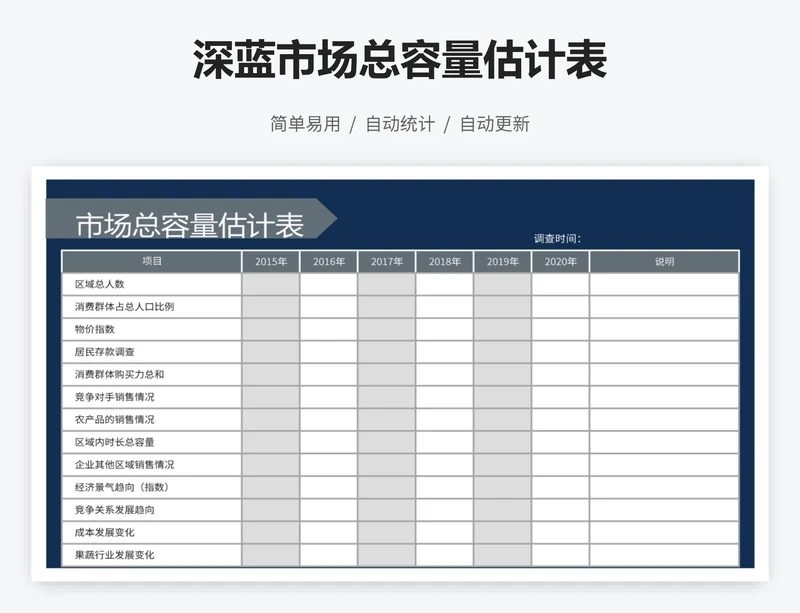The width and height of the screenshot is (800, 613).
Task: Click the 2018年 cell for 竞争对手销售情况
Action: pos(444,397)
